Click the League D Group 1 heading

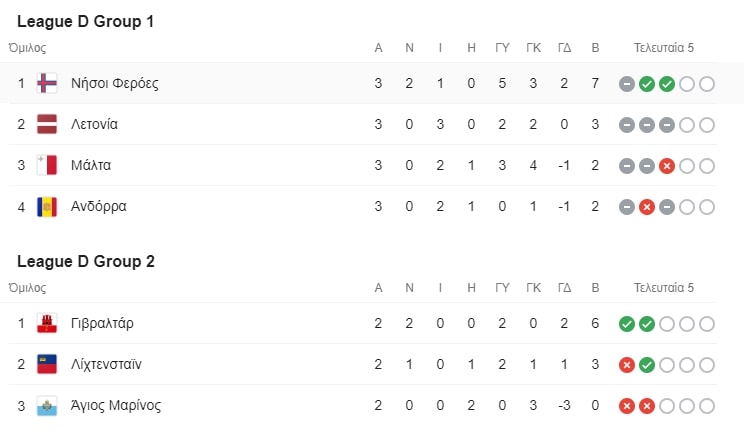tap(85, 21)
